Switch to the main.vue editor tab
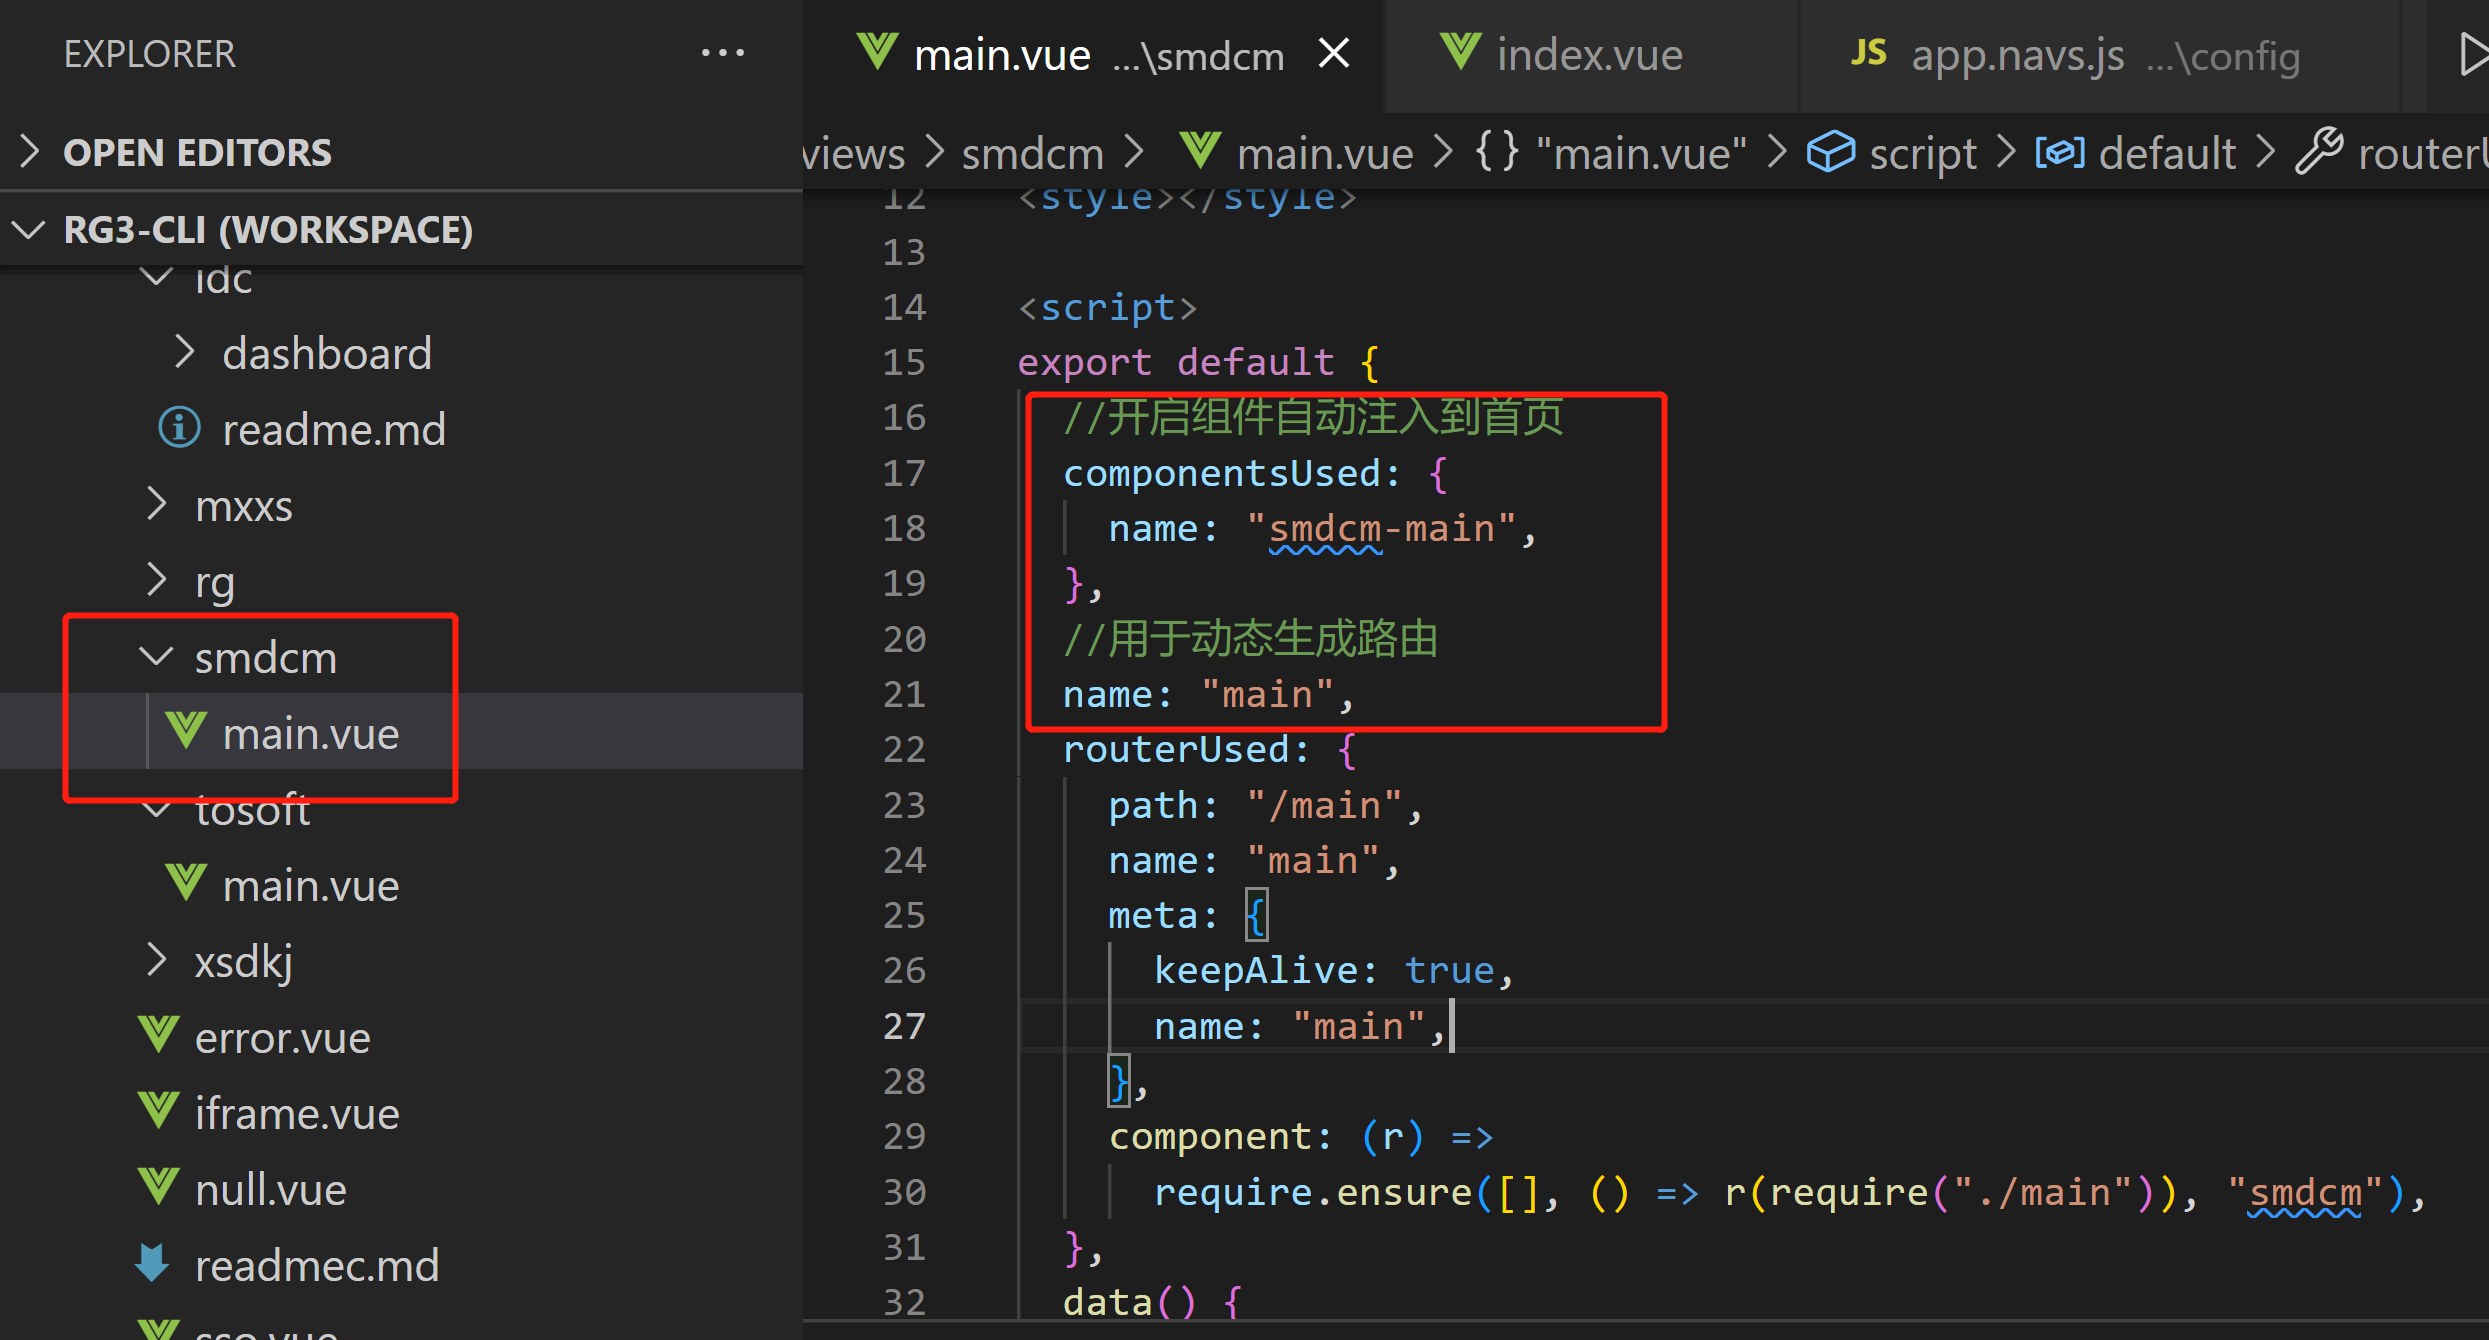Image resolution: width=2489 pixels, height=1340 pixels. pyautogui.click(x=1093, y=55)
